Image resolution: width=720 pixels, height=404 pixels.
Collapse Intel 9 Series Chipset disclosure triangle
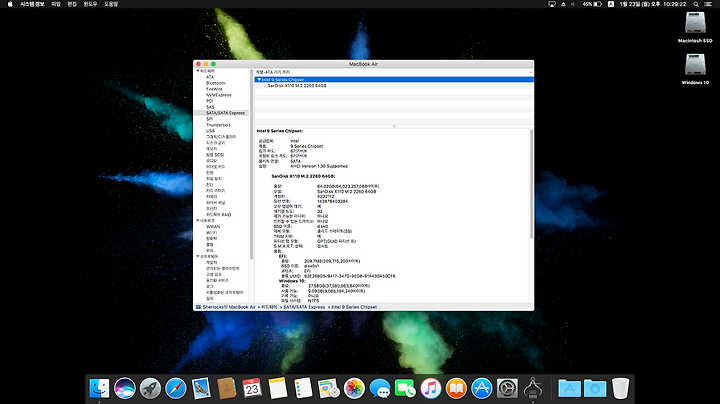pyautogui.click(x=259, y=79)
